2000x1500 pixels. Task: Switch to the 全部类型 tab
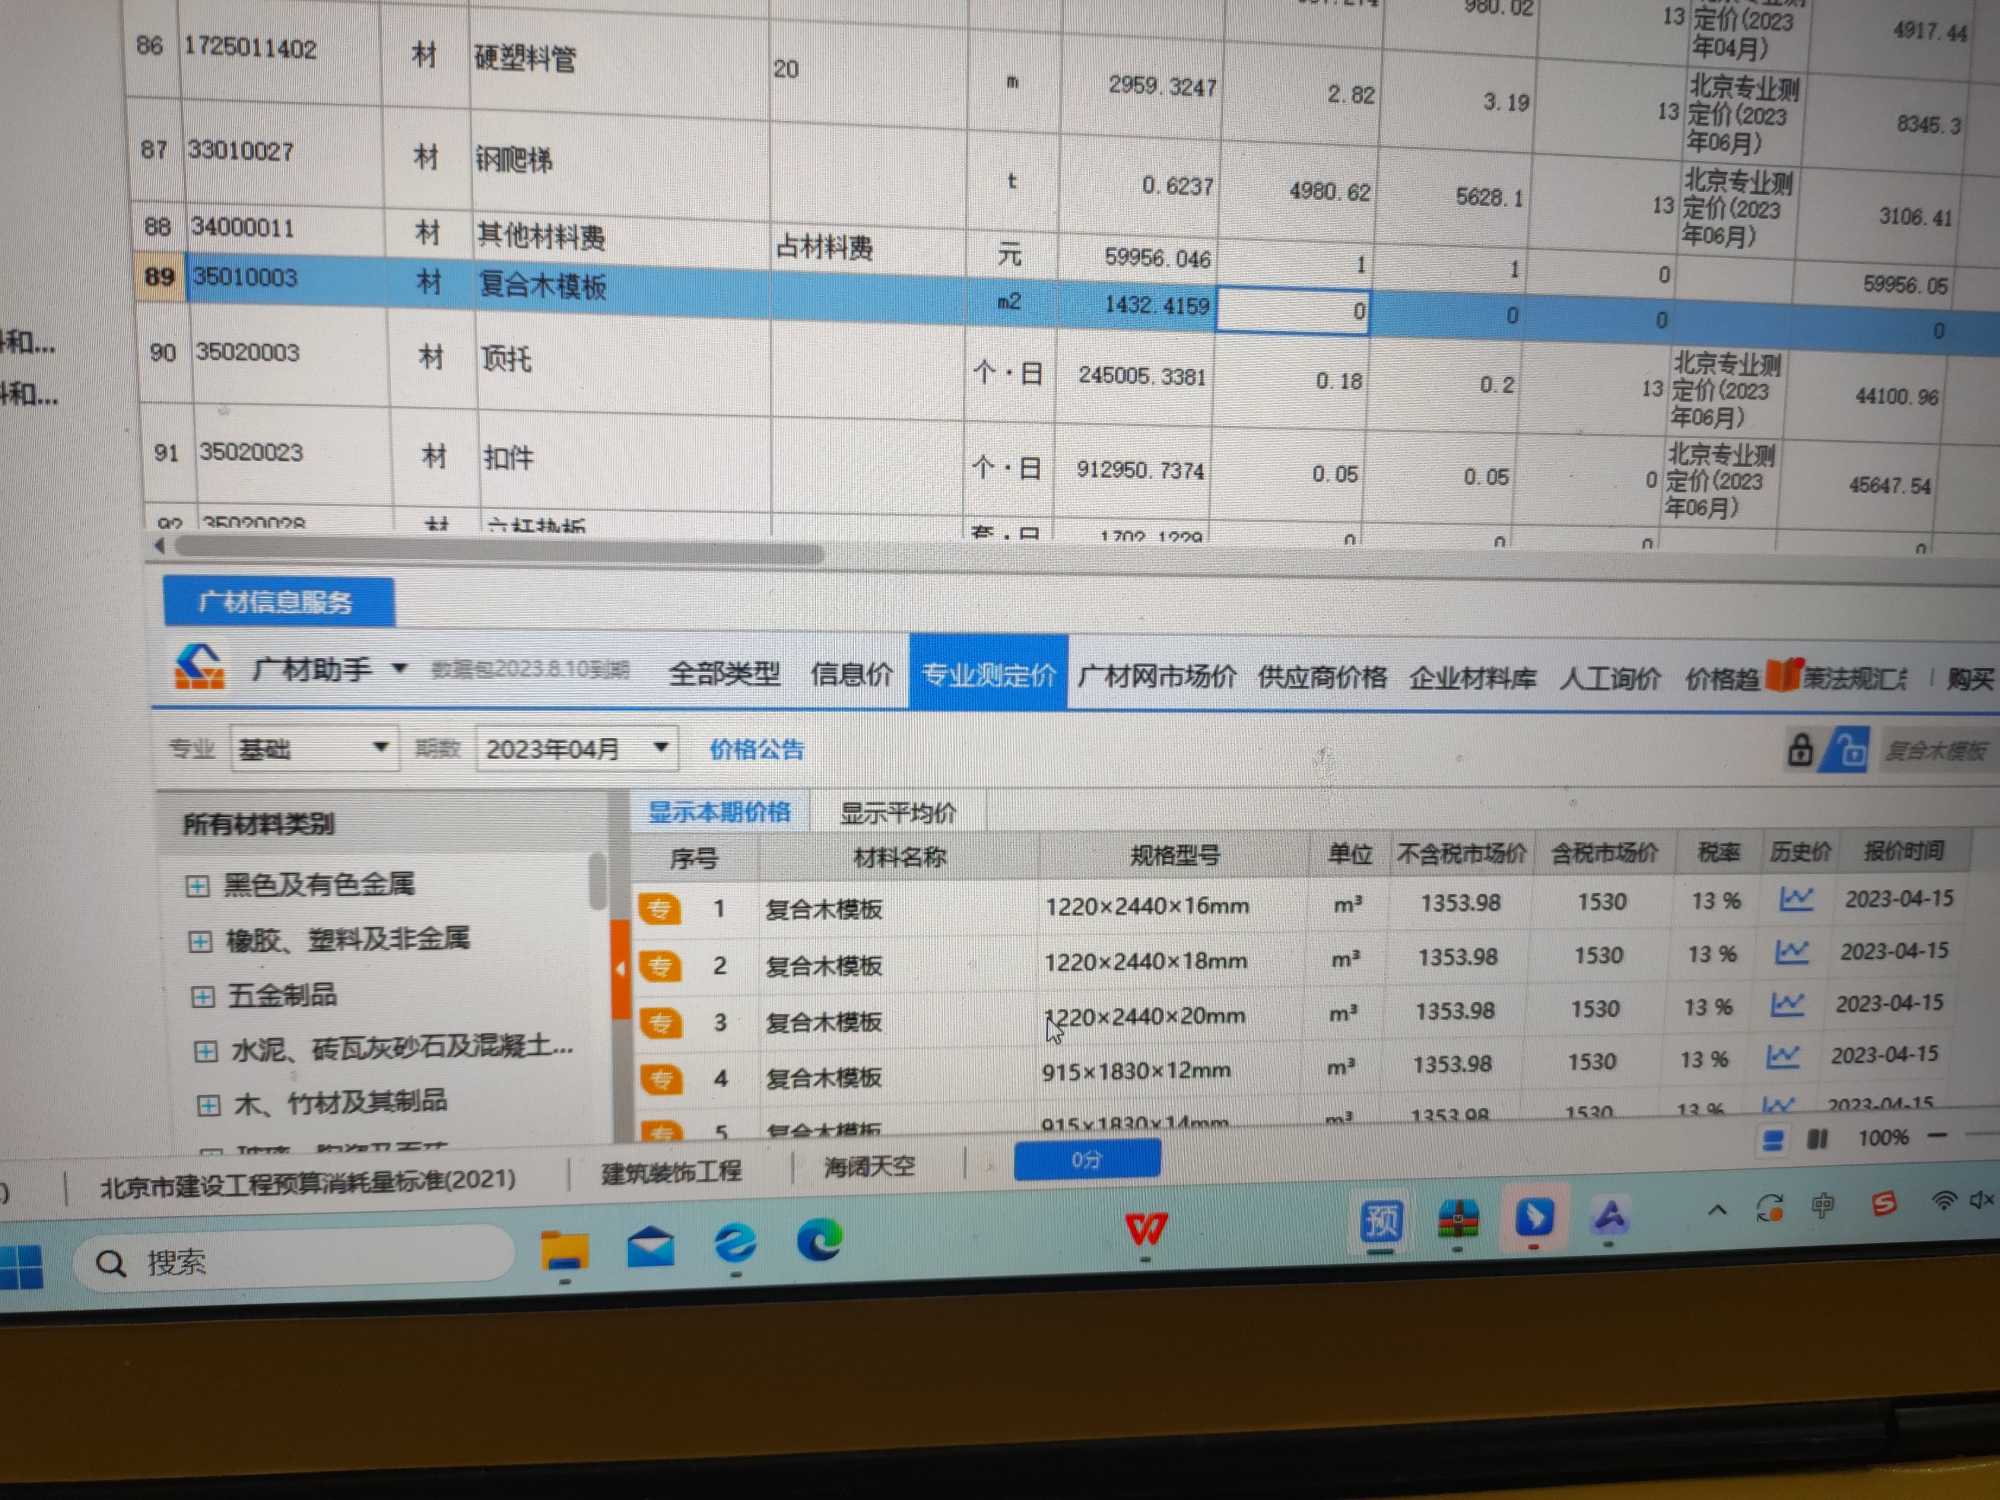click(724, 673)
